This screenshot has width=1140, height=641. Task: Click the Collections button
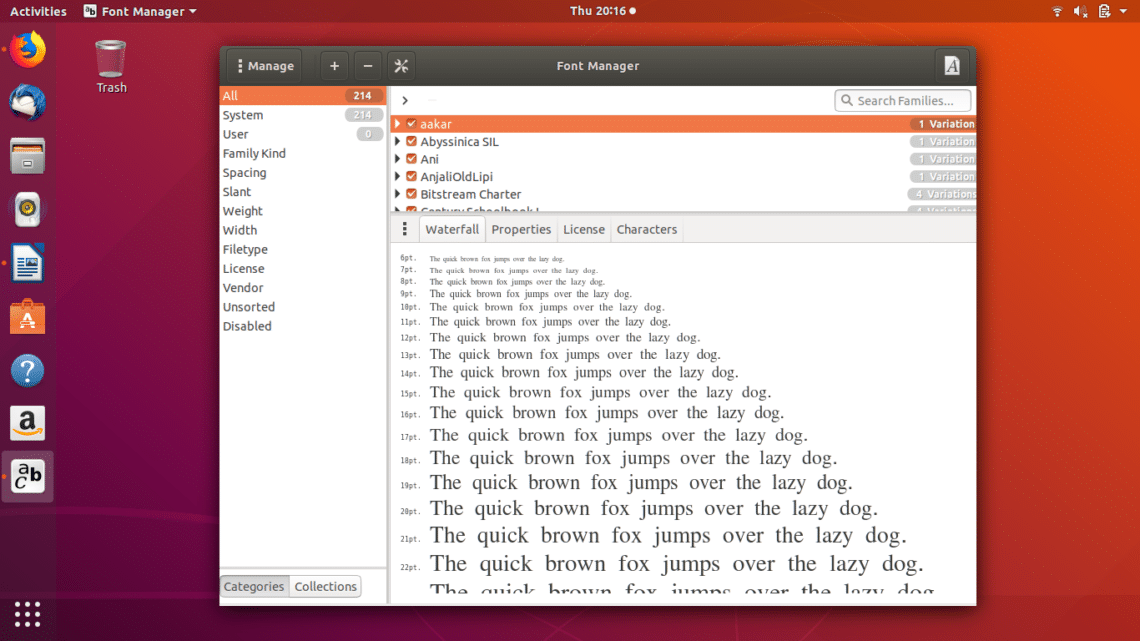click(x=325, y=586)
